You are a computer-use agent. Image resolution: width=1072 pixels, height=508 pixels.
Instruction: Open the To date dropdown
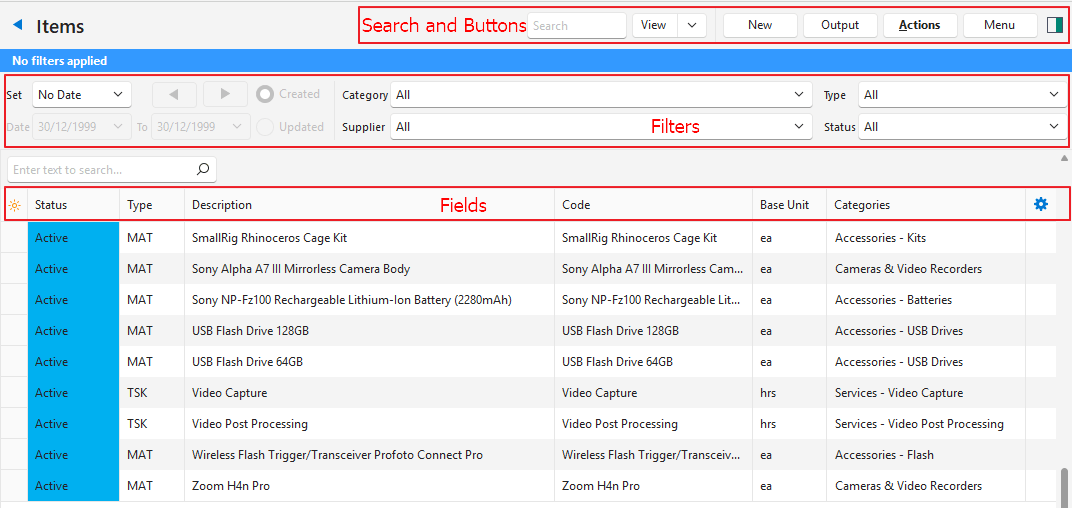coord(200,126)
